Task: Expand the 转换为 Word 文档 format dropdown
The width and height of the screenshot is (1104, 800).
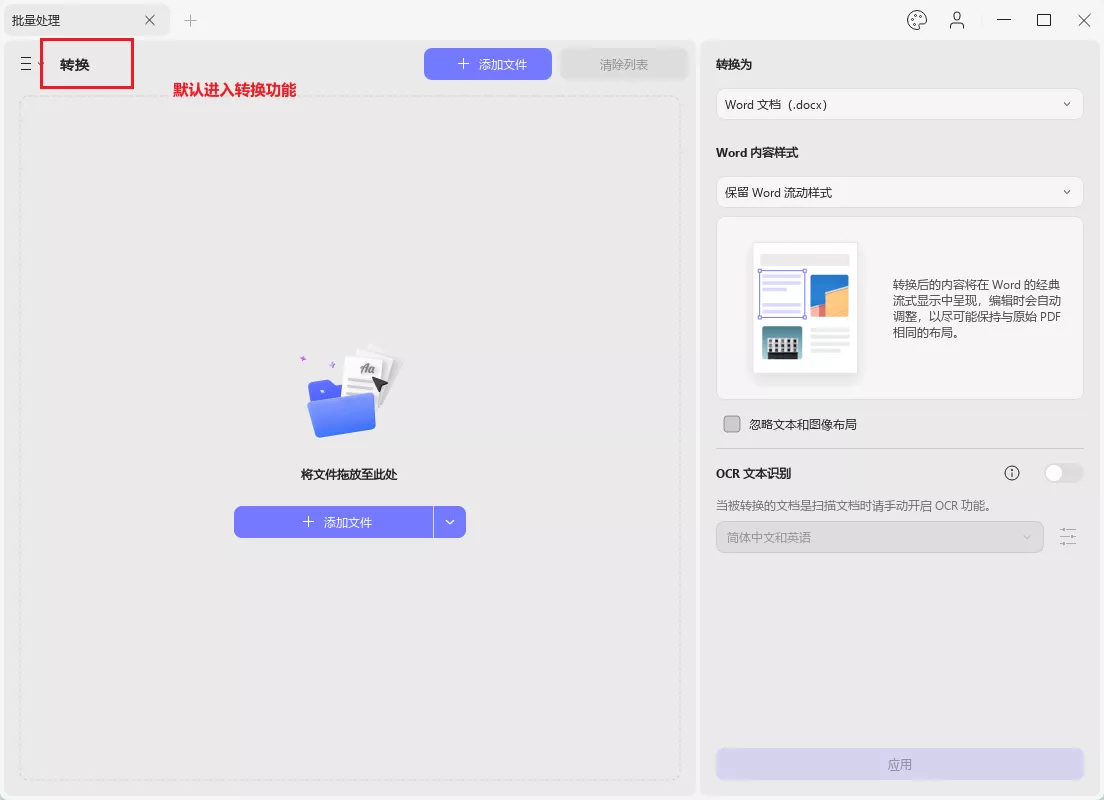Action: [899, 104]
